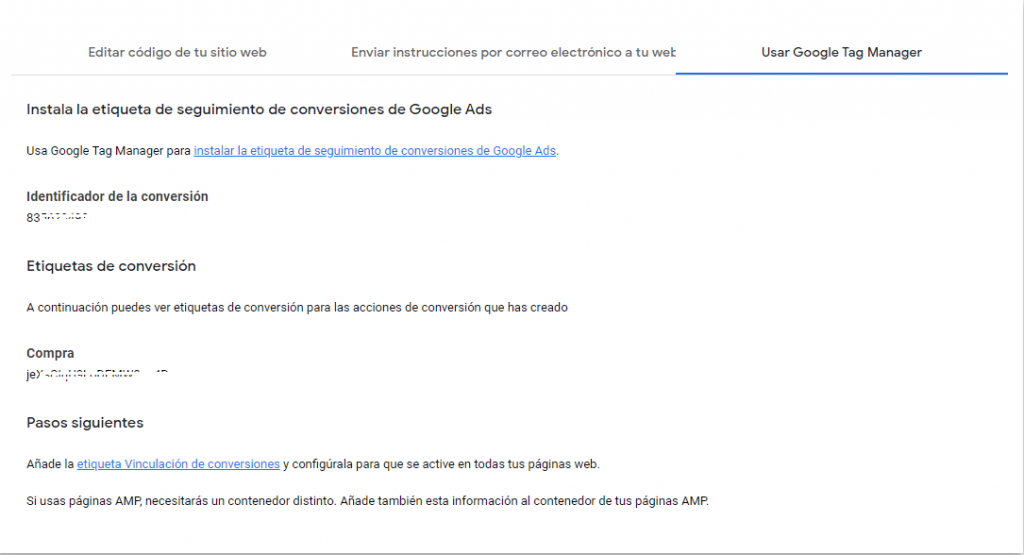The width and height of the screenshot is (1024, 555).
Task: Click text A continuación puedes ver etiquetas
Action: (x=297, y=308)
